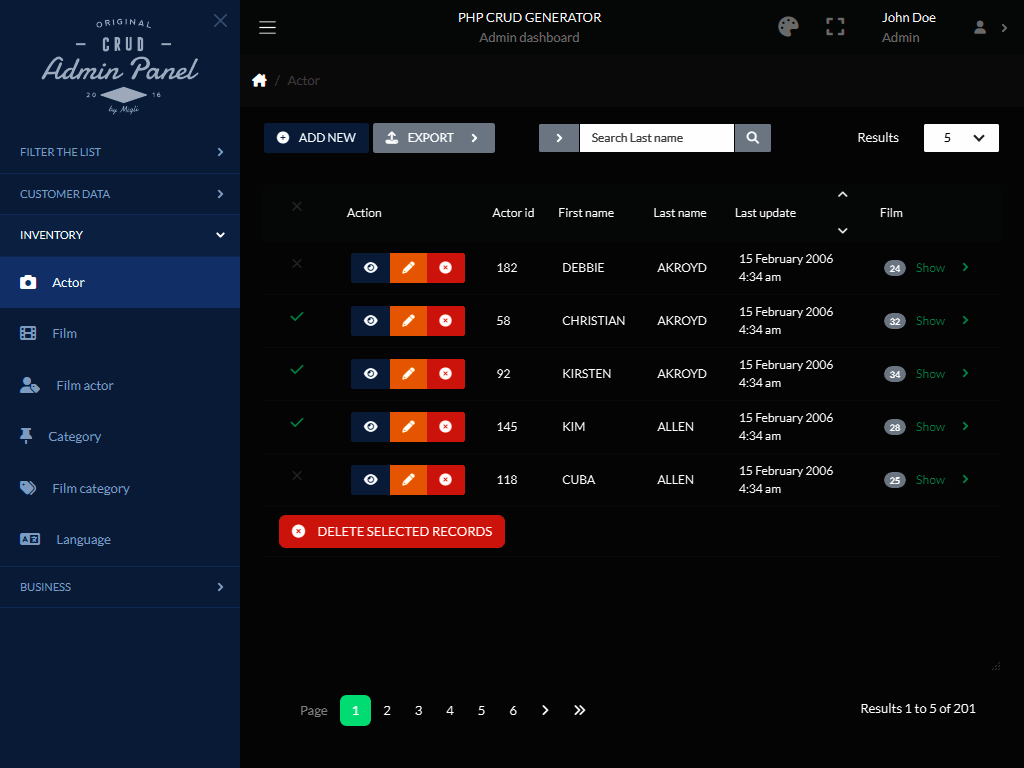Image resolution: width=1024 pixels, height=768 pixels.
Task: Toggle selection for the DEBBIE row
Action: click(297, 264)
